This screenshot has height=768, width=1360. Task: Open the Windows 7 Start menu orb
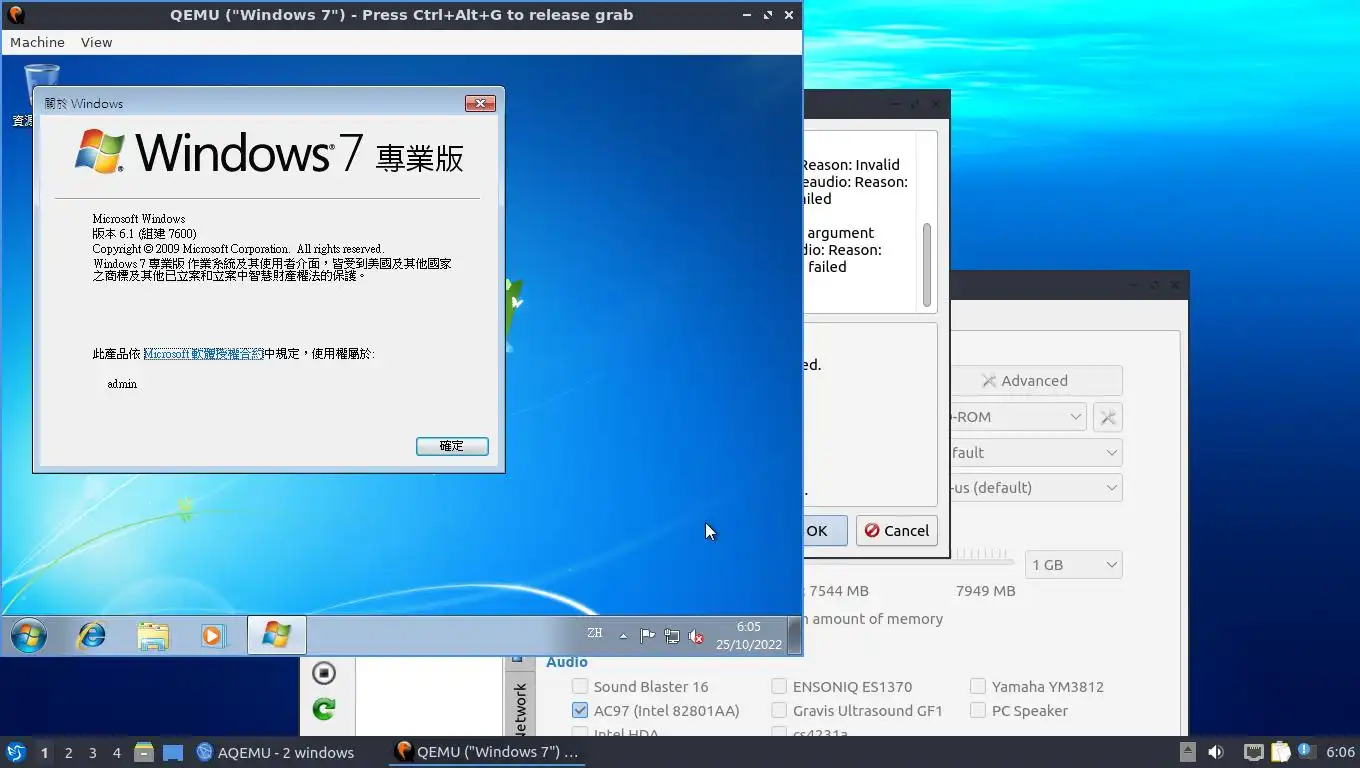pos(28,636)
